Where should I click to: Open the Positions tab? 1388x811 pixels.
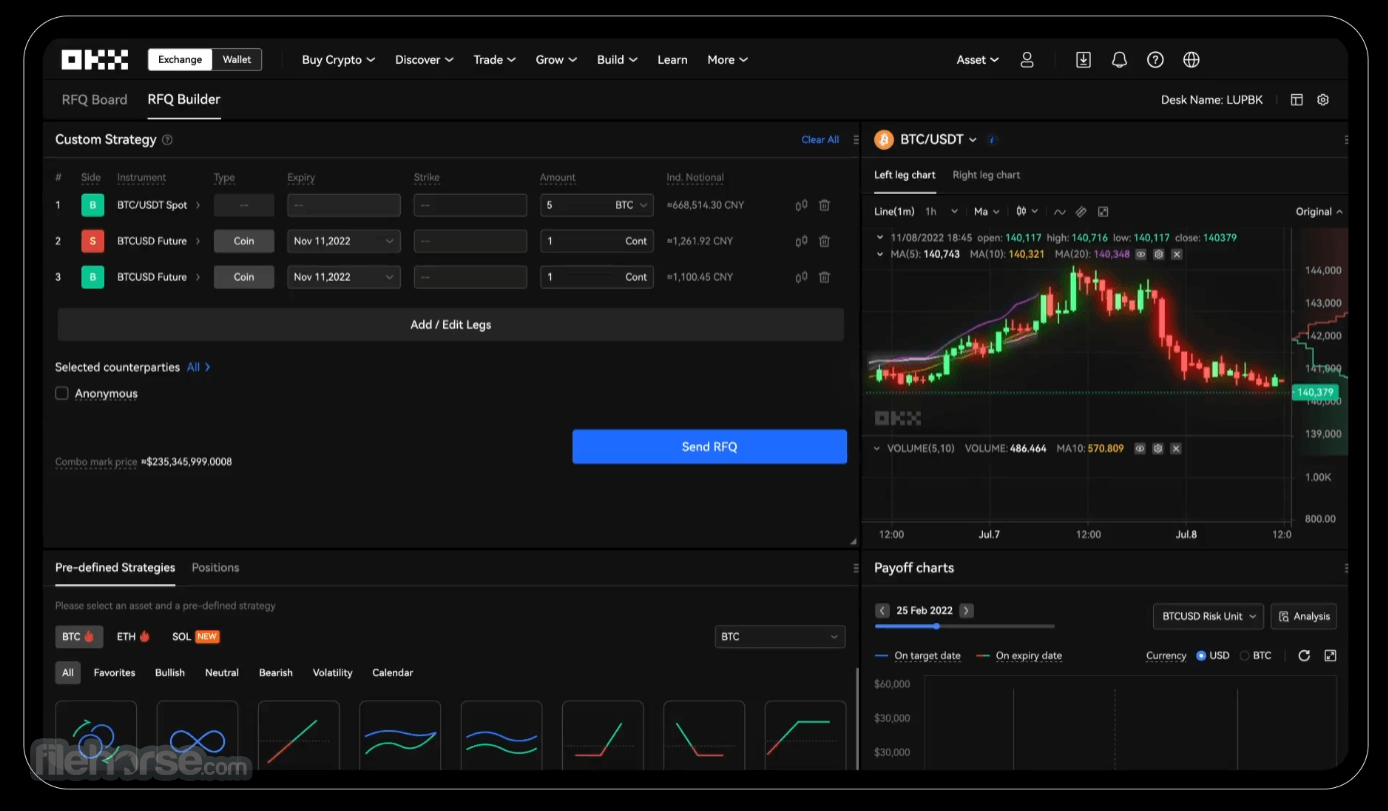click(x=216, y=568)
